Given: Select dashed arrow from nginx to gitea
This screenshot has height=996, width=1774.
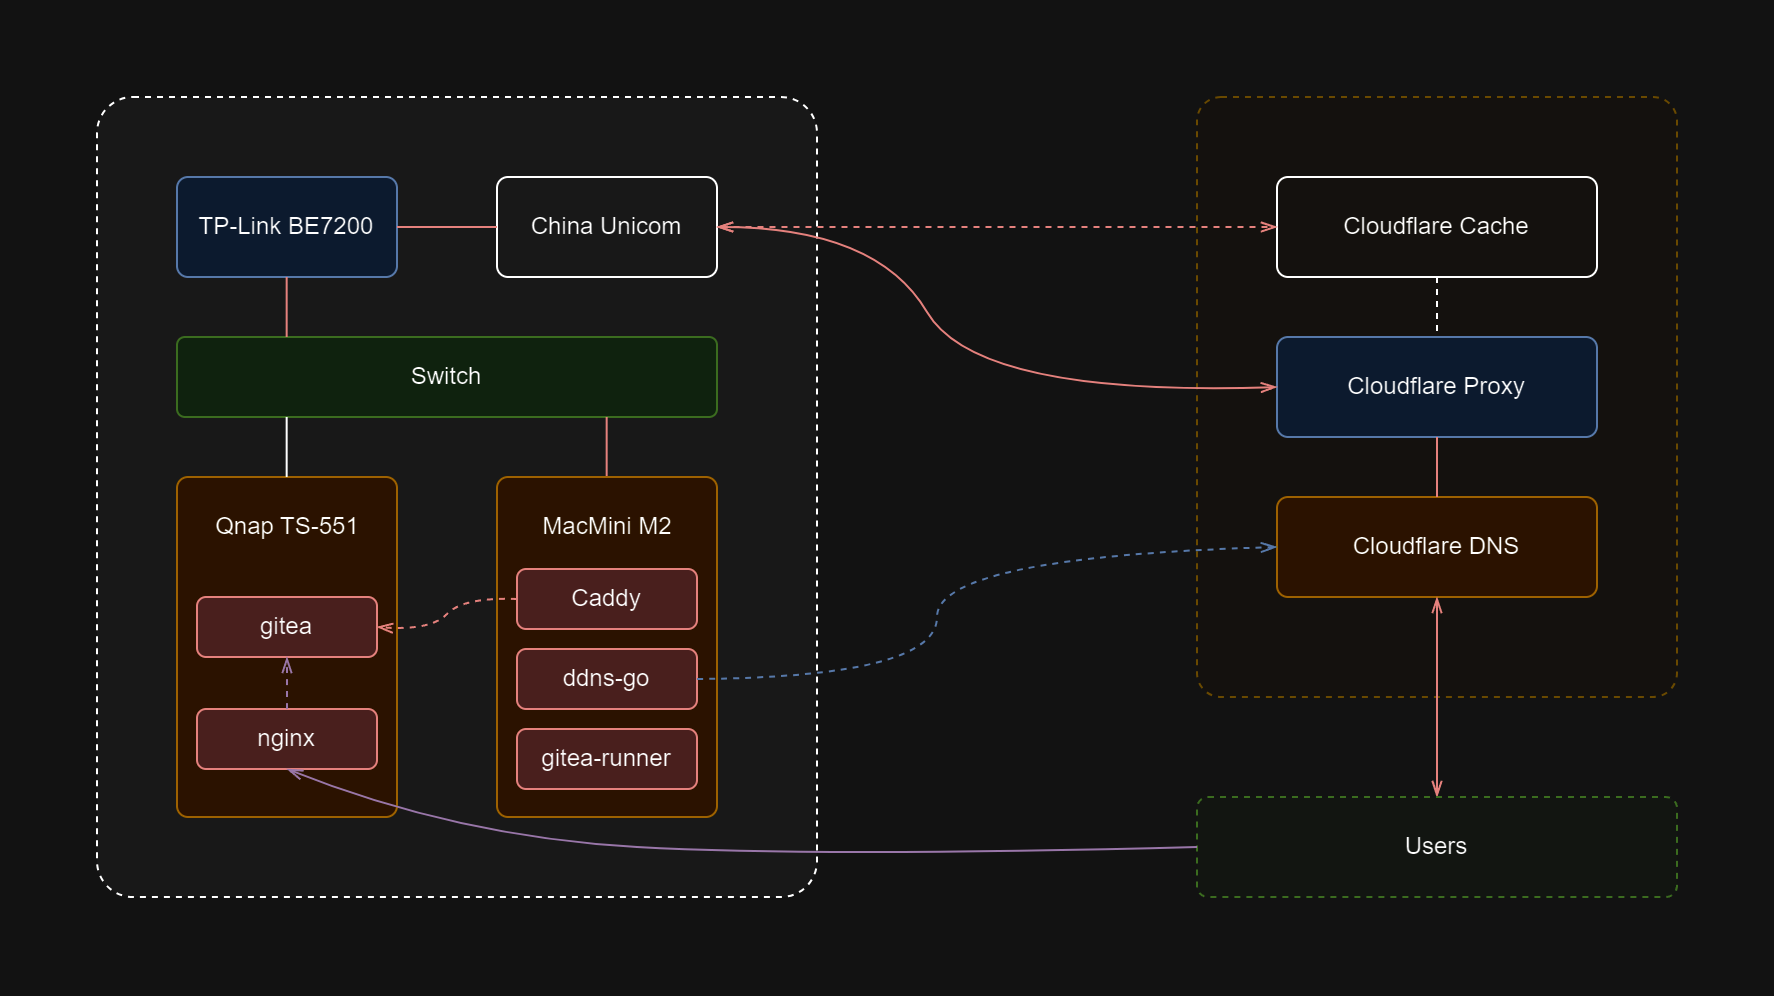Looking at the screenshot, I should [x=287, y=684].
